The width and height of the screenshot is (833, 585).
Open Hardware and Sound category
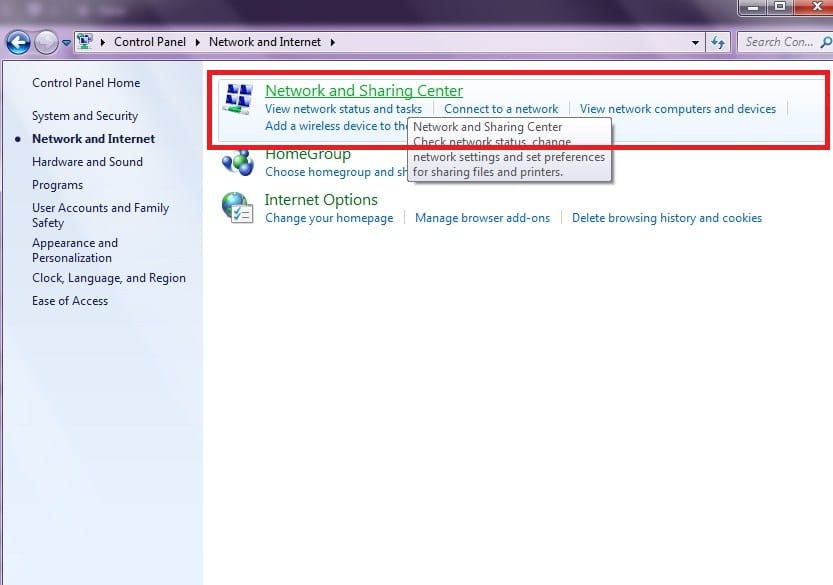(x=87, y=162)
